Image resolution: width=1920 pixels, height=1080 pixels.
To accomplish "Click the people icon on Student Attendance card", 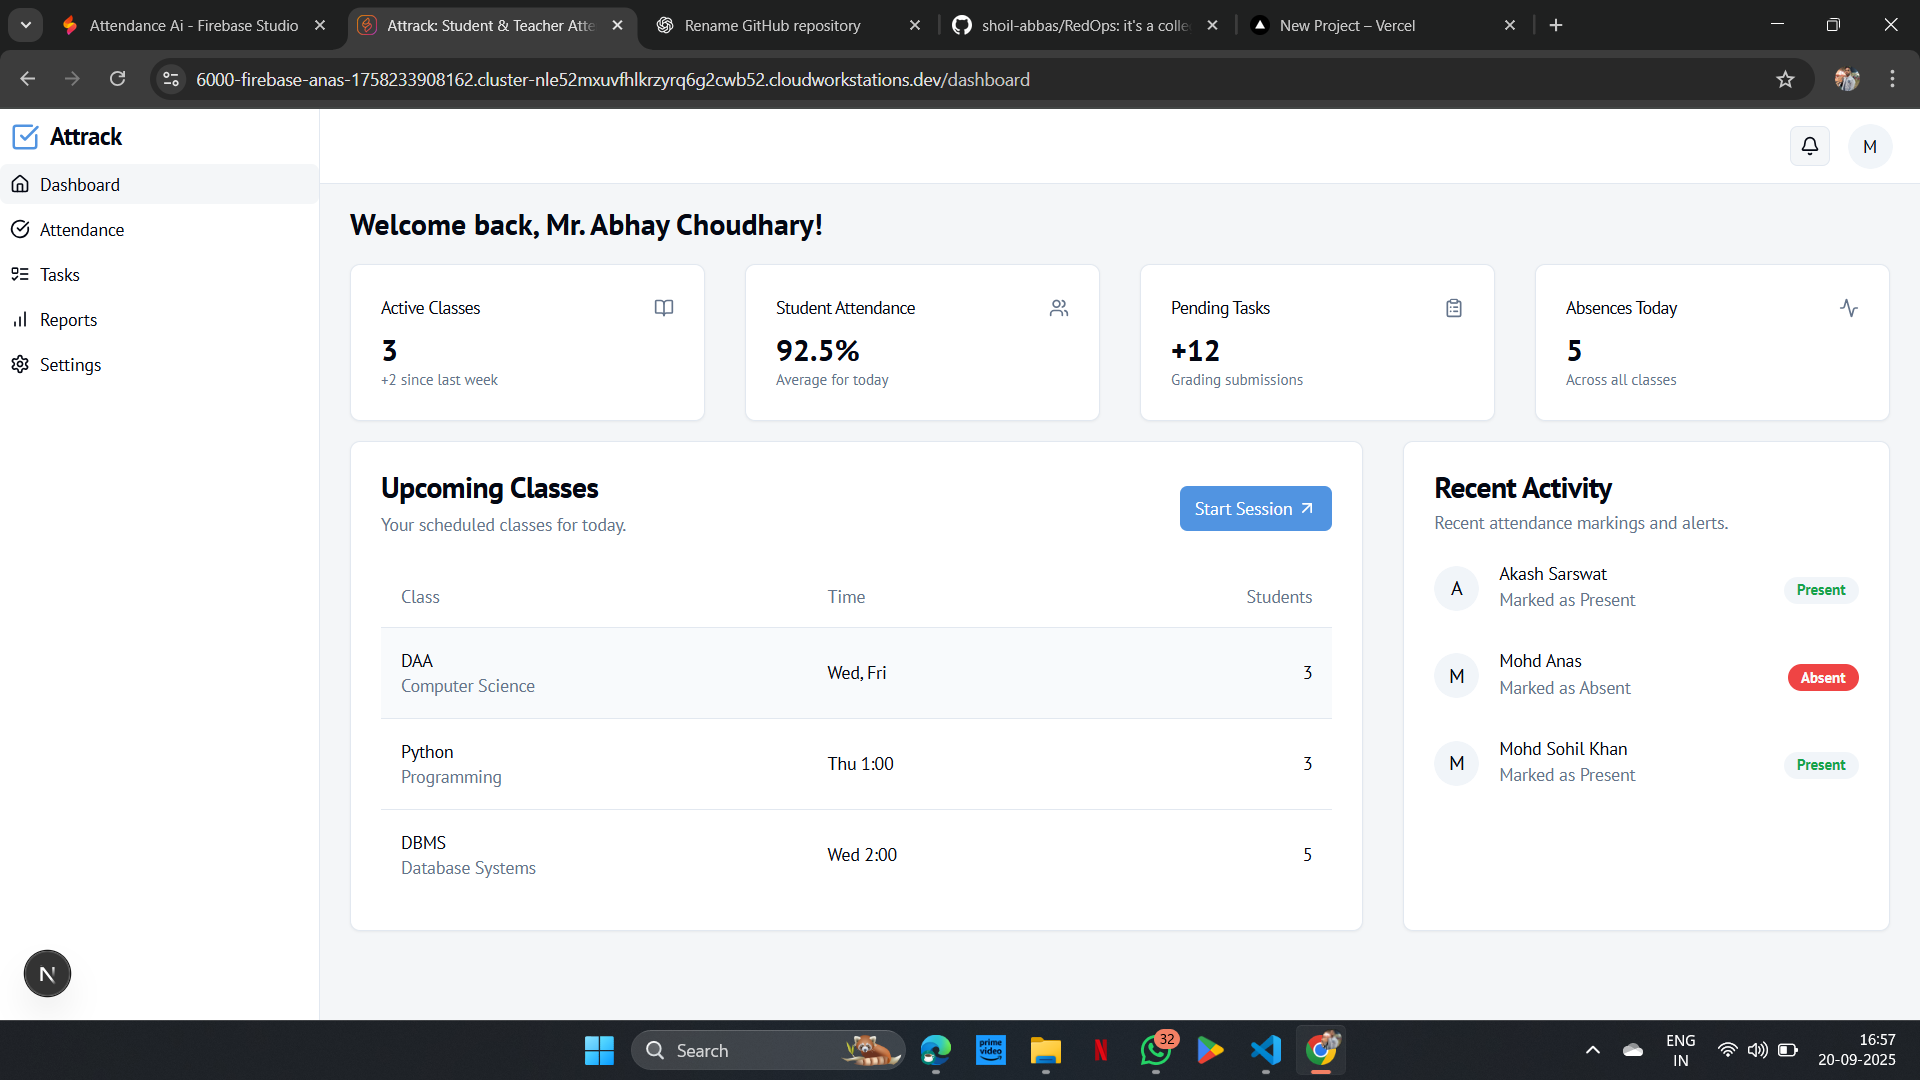I will pos(1059,307).
